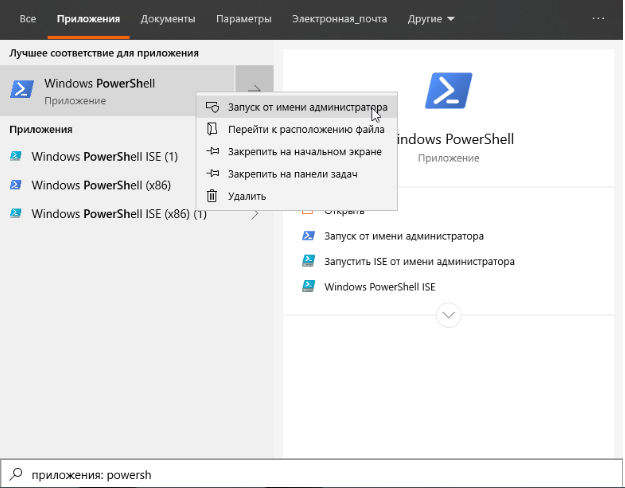Click Windows PowerShell ISE link in preview pane
The height and width of the screenshot is (488, 625).
point(379,287)
